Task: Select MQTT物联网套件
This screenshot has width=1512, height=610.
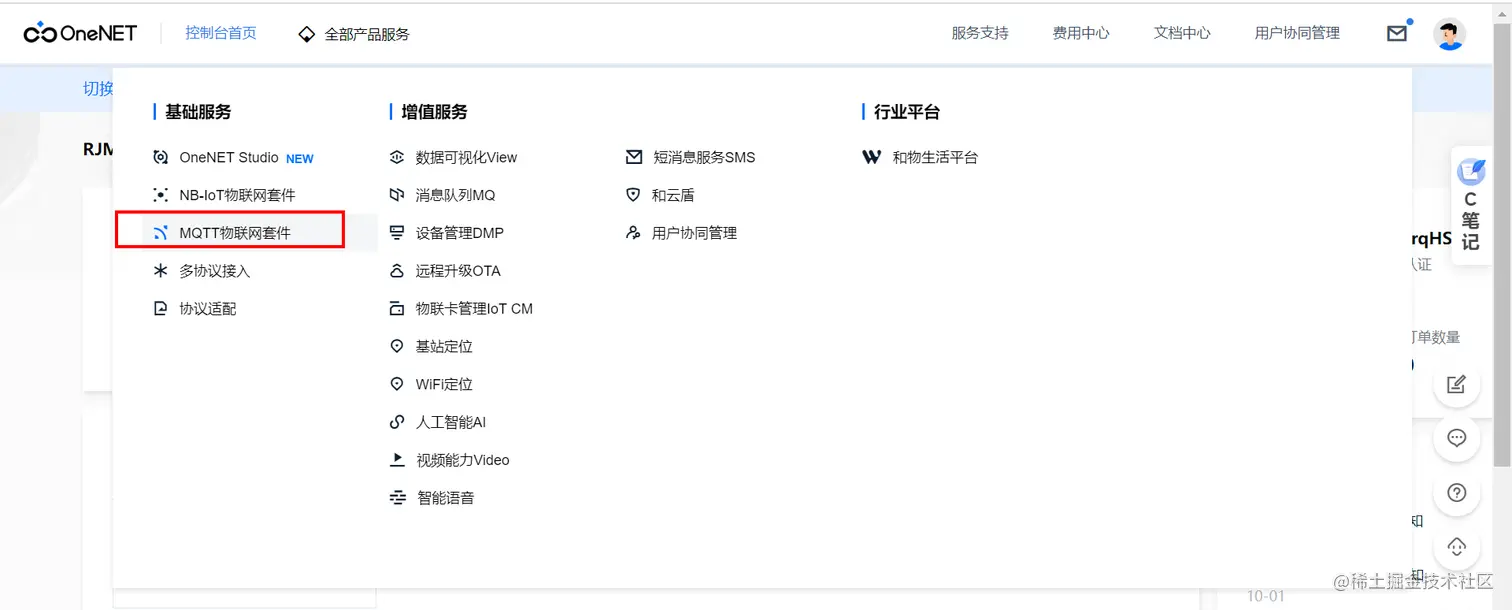Action: coord(235,233)
